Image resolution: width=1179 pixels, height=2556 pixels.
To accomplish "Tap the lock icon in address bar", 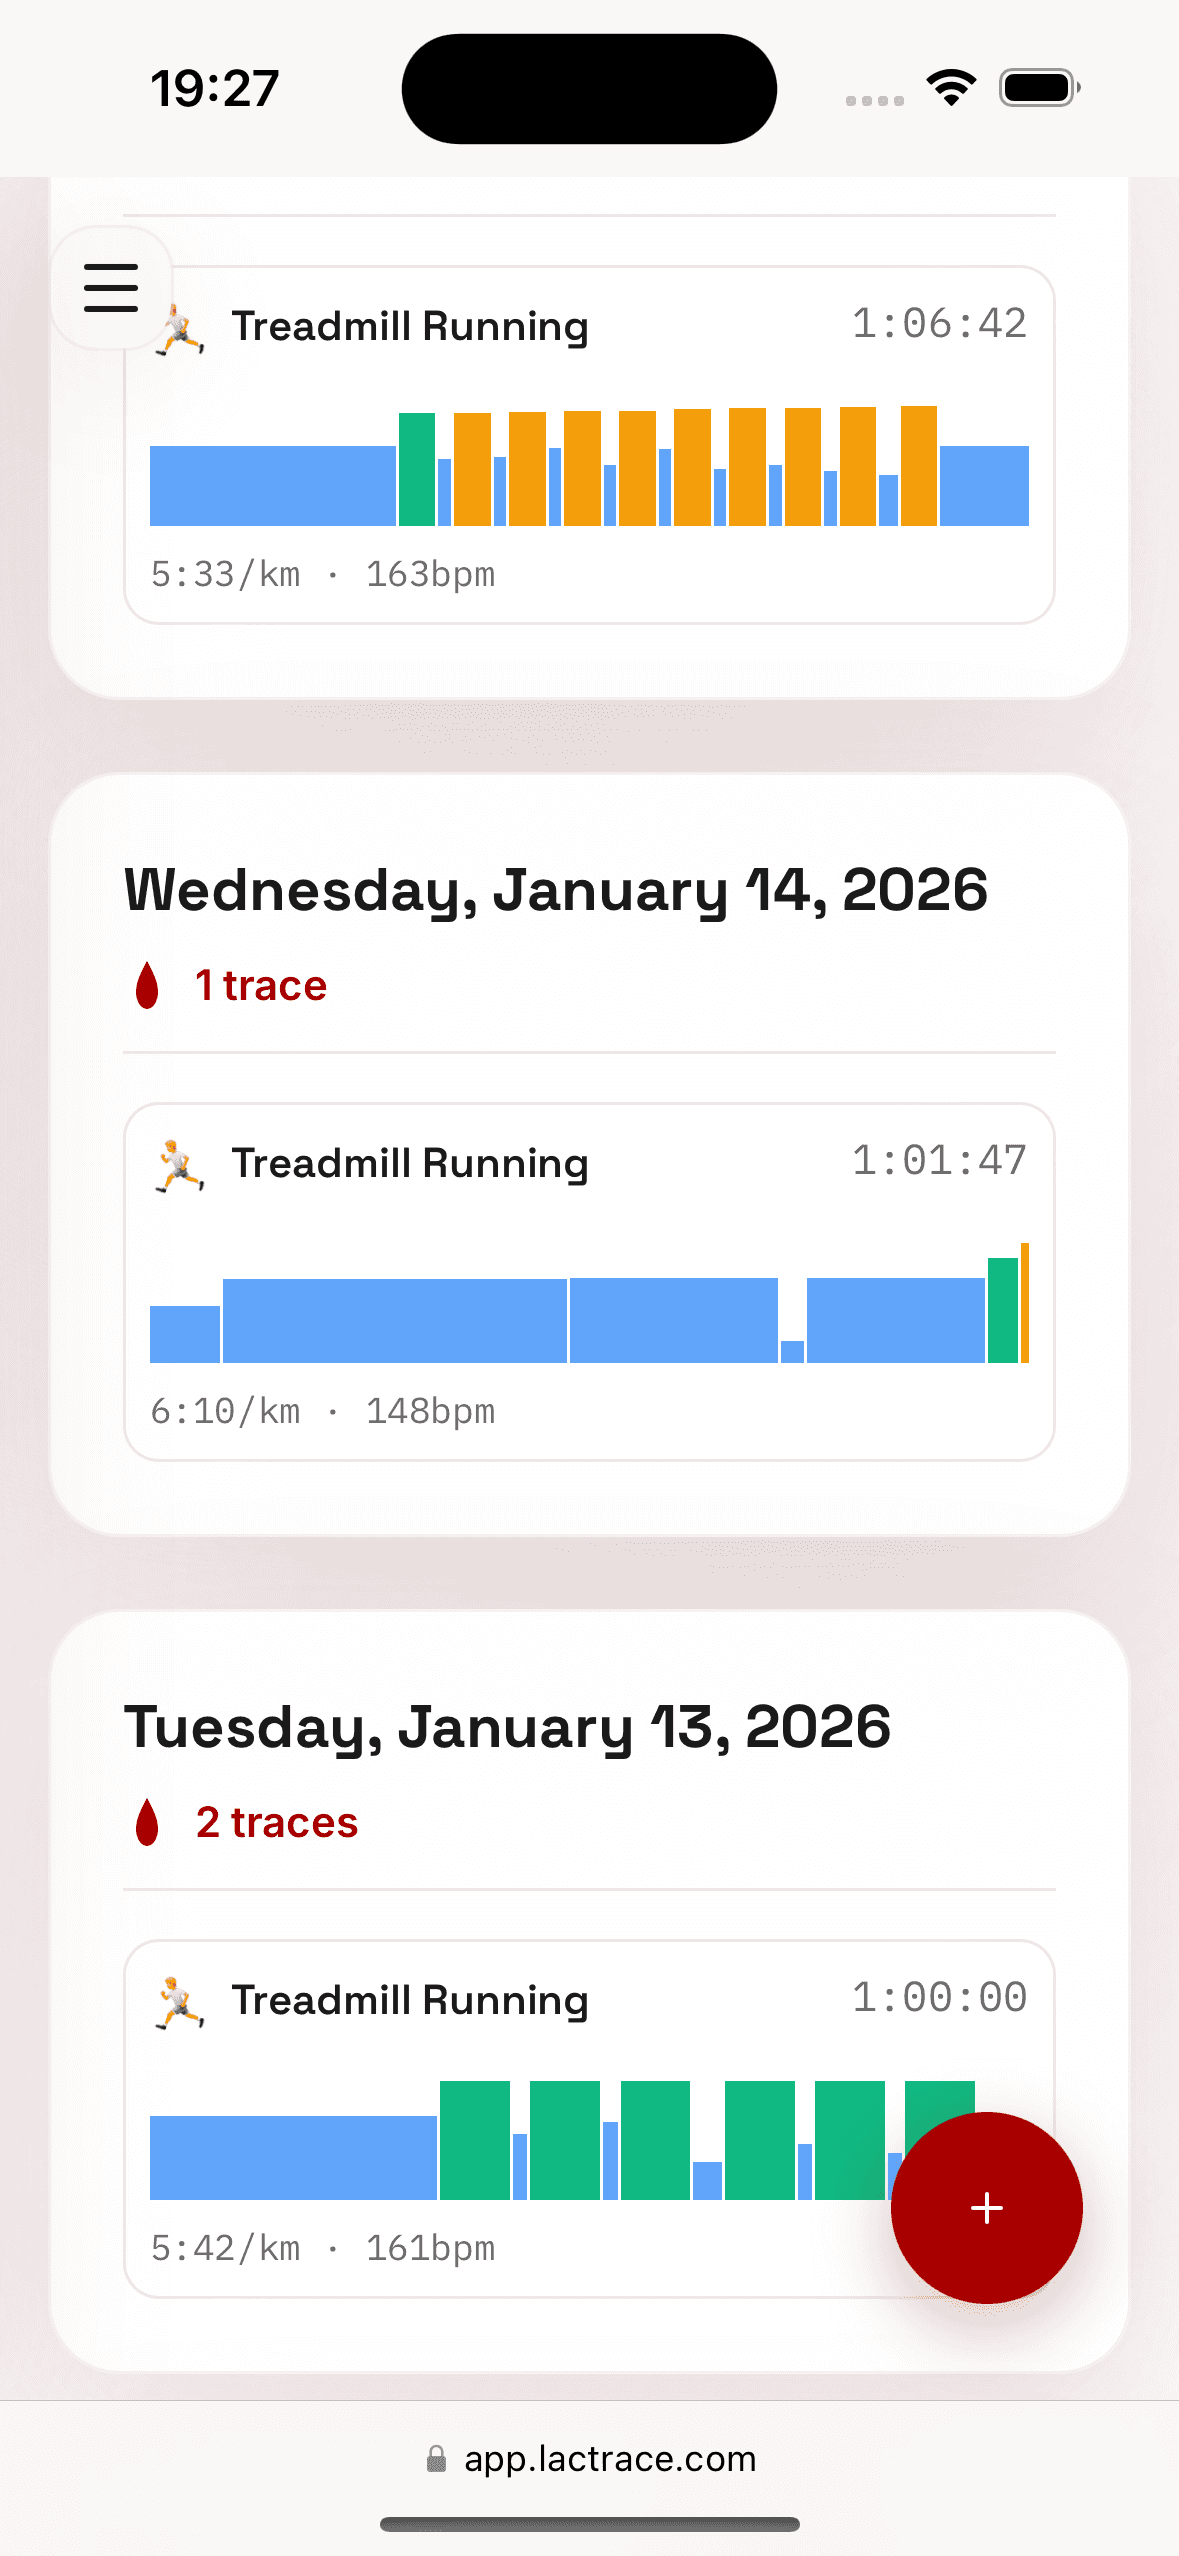I will pyautogui.click(x=436, y=2458).
